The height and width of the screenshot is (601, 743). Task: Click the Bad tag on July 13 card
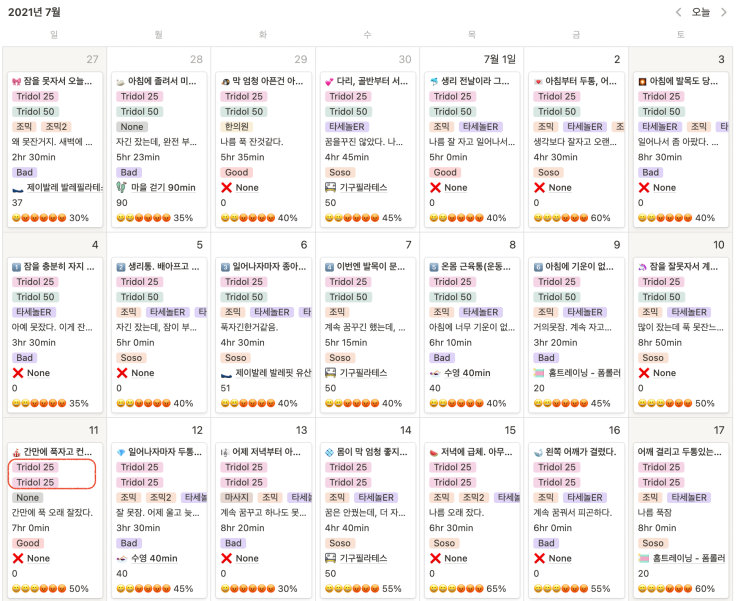[233, 543]
